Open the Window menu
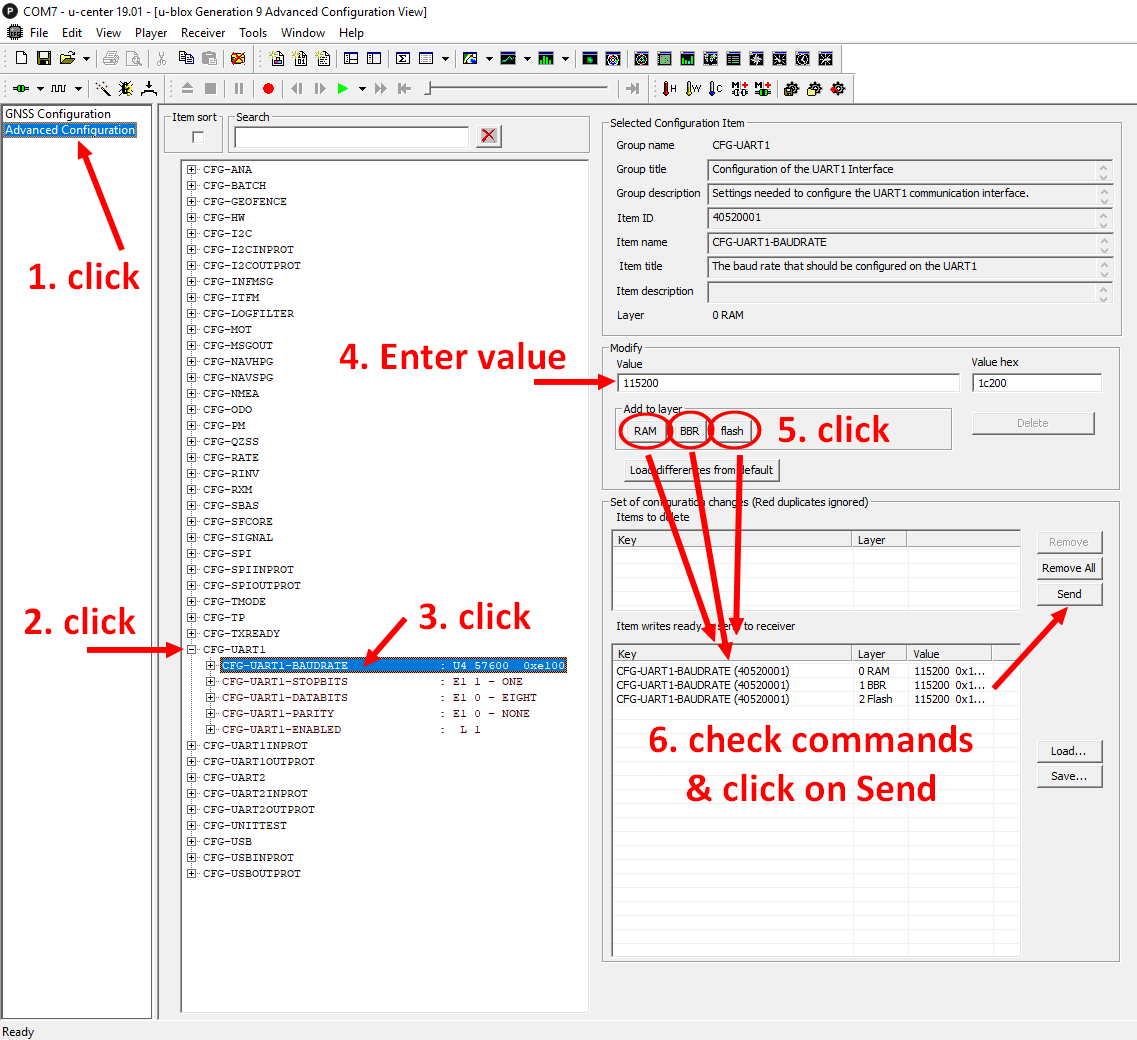The height and width of the screenshot is (1040, 1137). [303, 33]
